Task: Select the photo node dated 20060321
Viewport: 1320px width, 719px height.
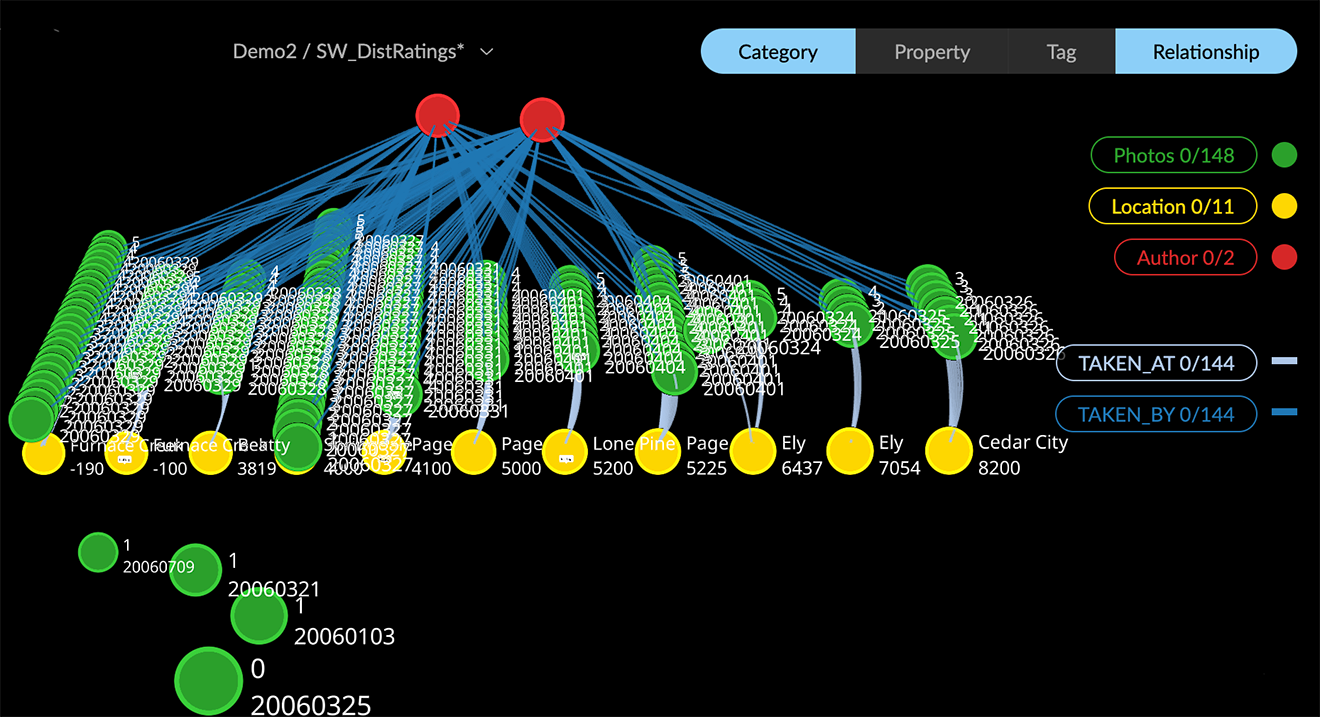Action: tap(196, 571)
